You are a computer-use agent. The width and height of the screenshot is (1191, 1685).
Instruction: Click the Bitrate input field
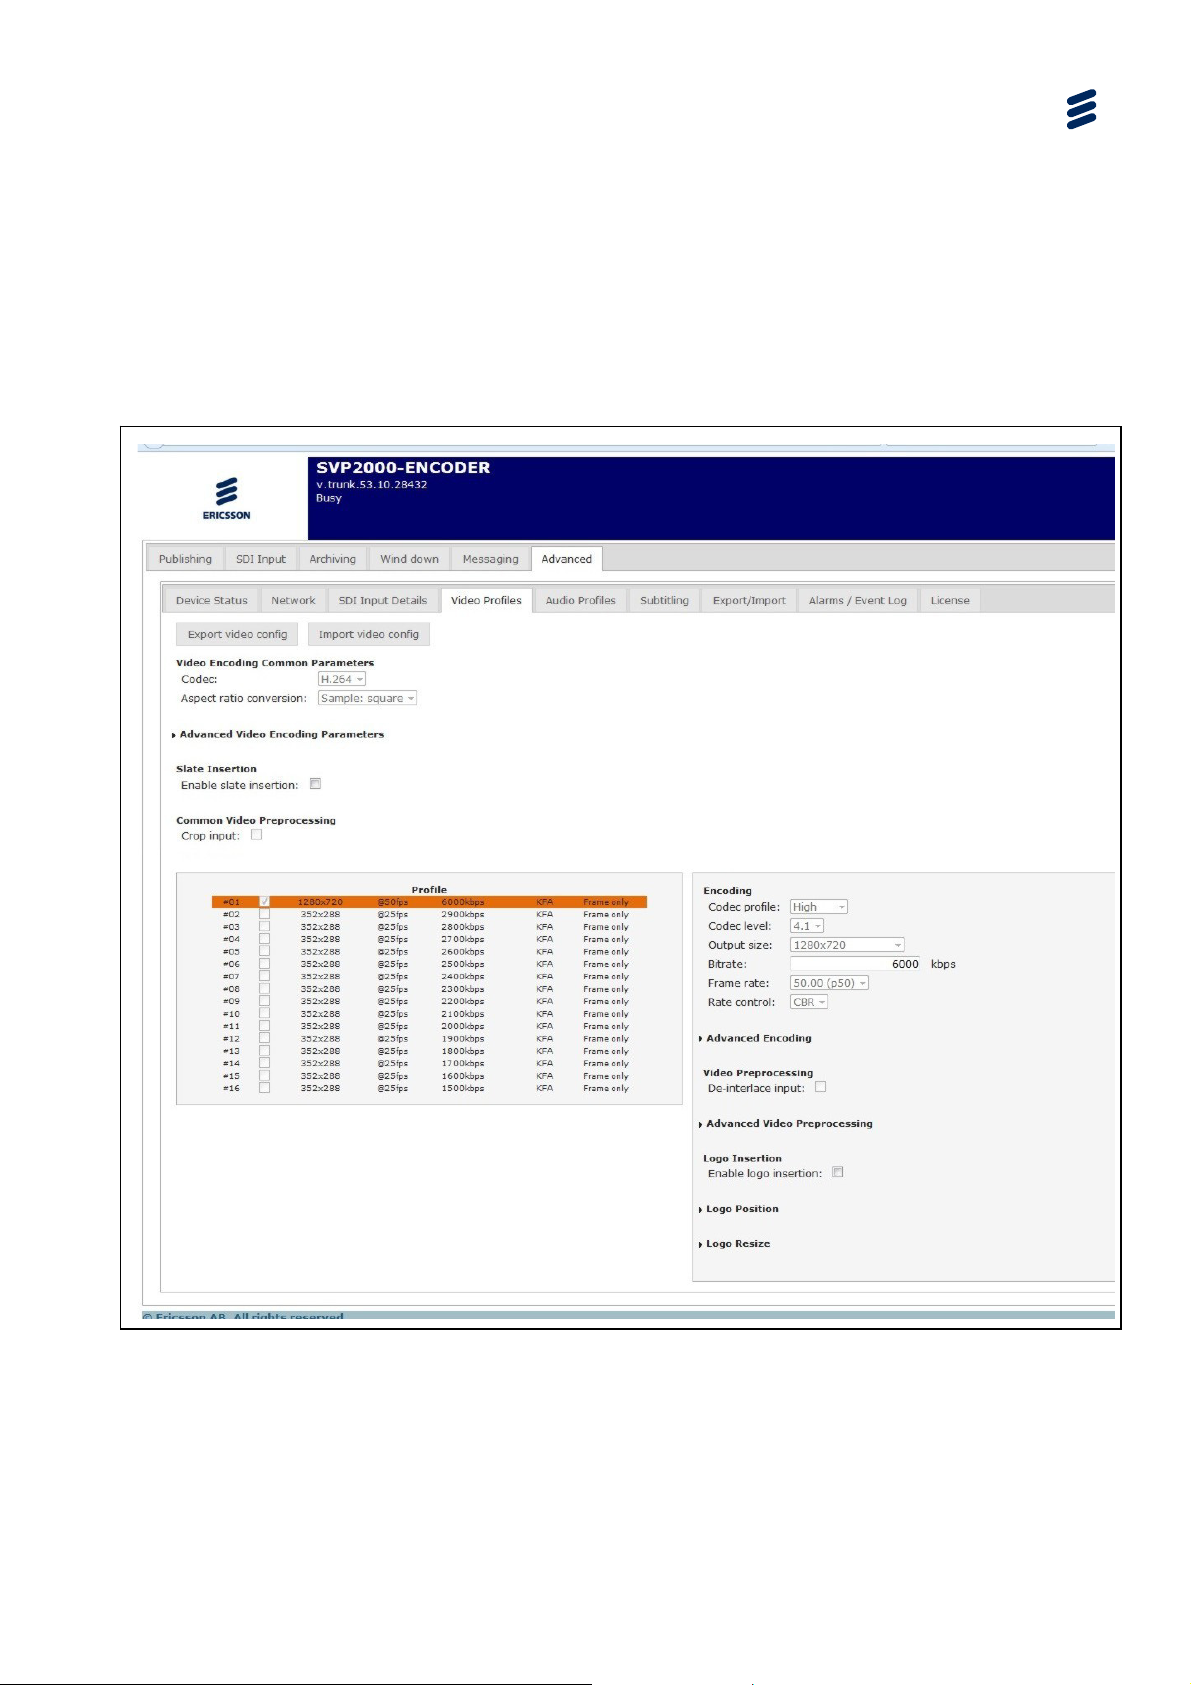click(x=857, y=964)
